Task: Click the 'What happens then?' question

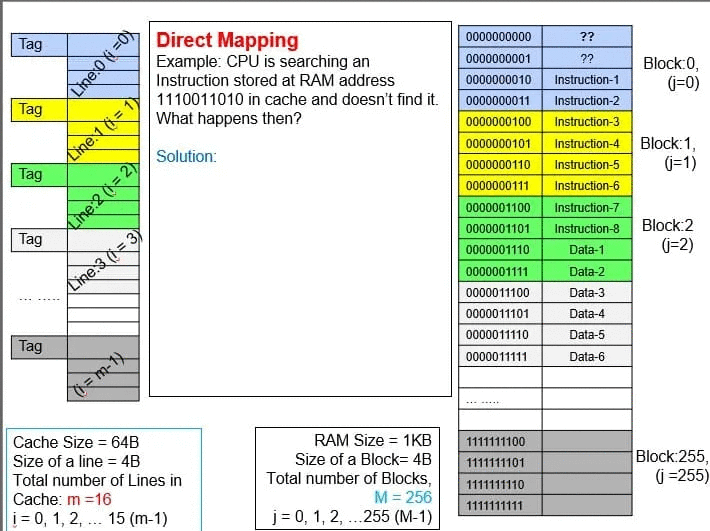Action: click(229, 119)
